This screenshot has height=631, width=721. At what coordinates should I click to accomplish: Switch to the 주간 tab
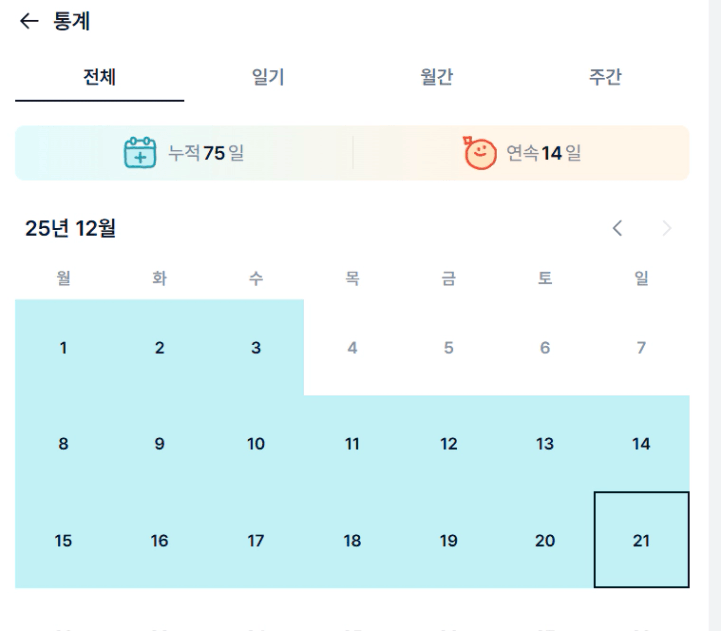click(605, 77)
